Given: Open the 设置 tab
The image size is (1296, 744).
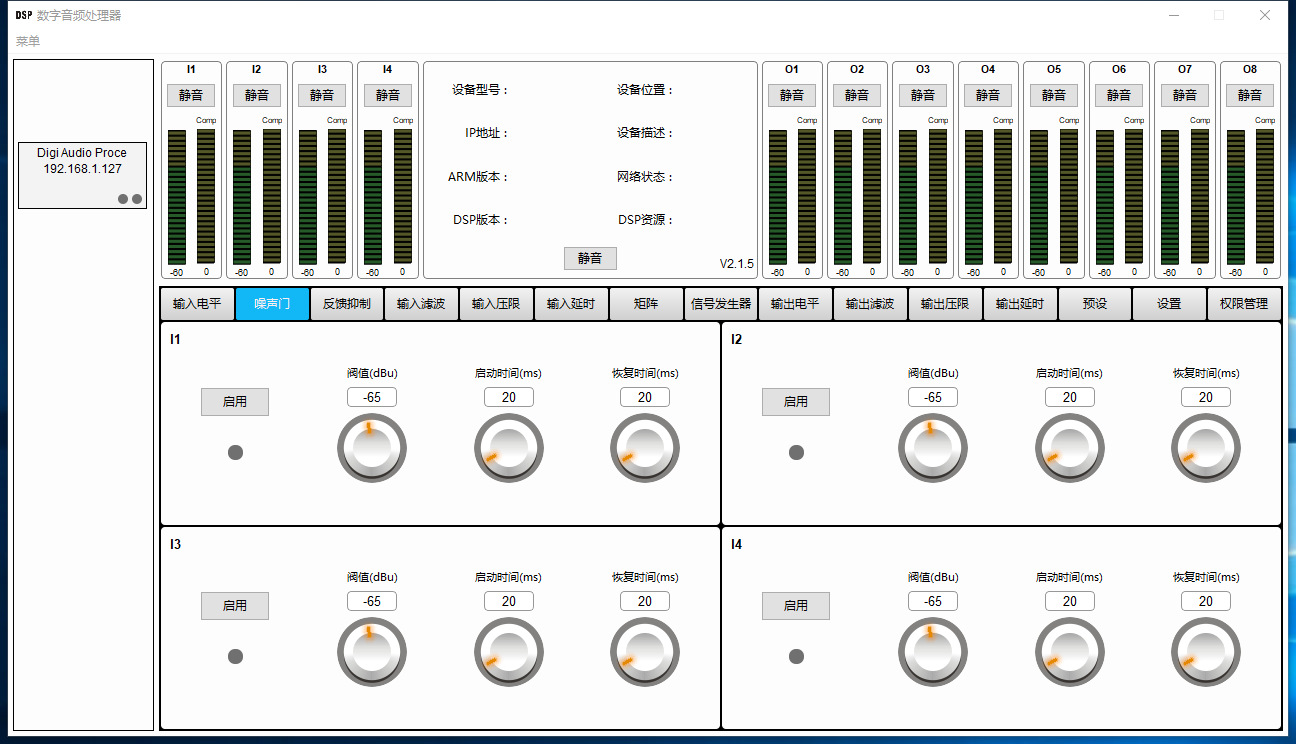Looking at the screenshot, I should pyautogui.click(x=1169, y=304).
